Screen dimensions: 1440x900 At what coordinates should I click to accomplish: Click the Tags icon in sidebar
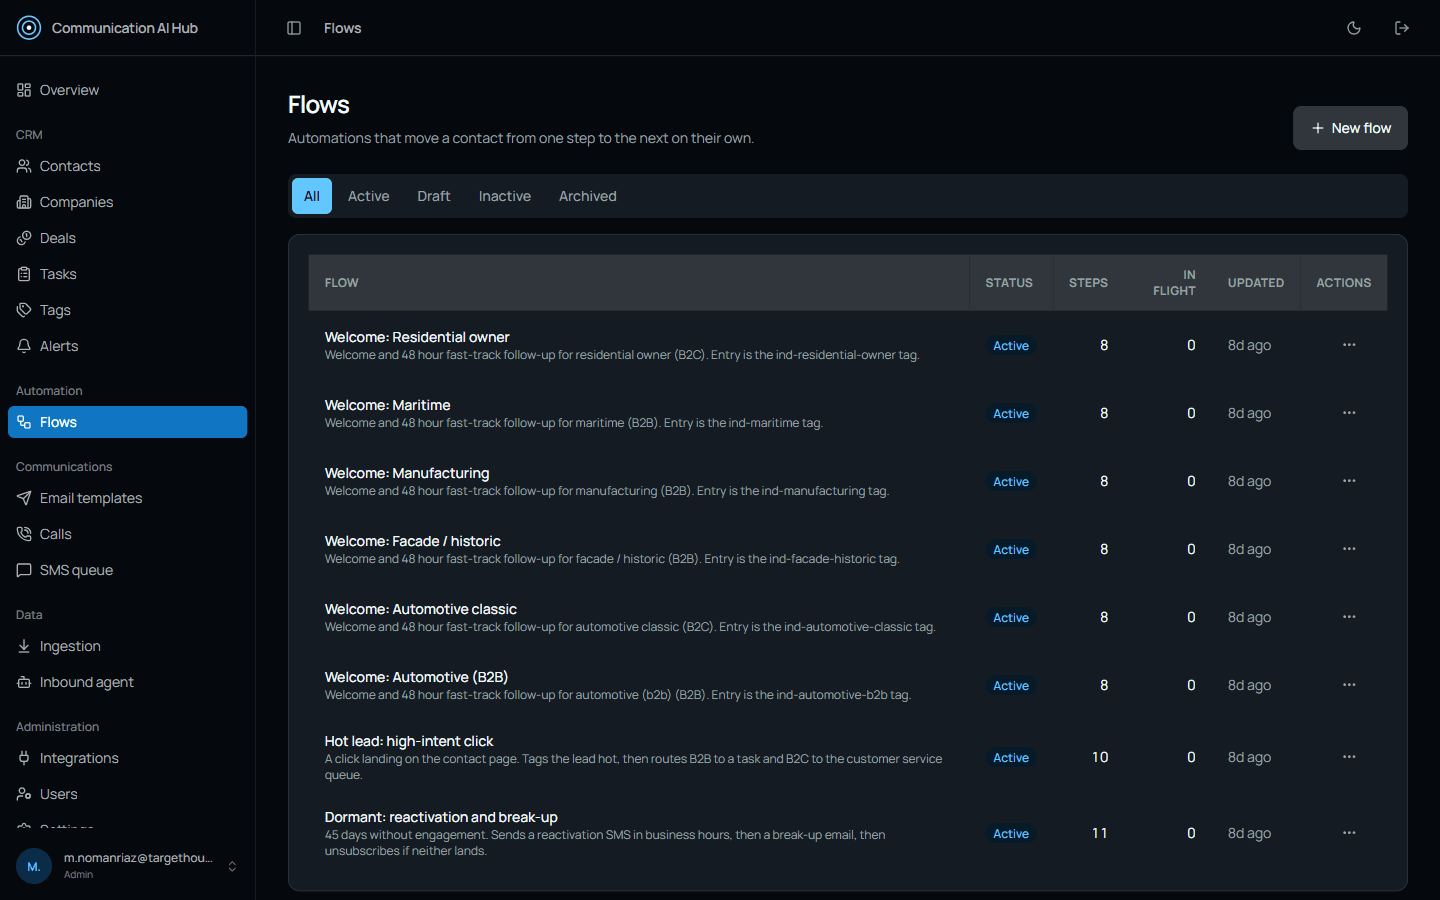(x=24, y=310)
